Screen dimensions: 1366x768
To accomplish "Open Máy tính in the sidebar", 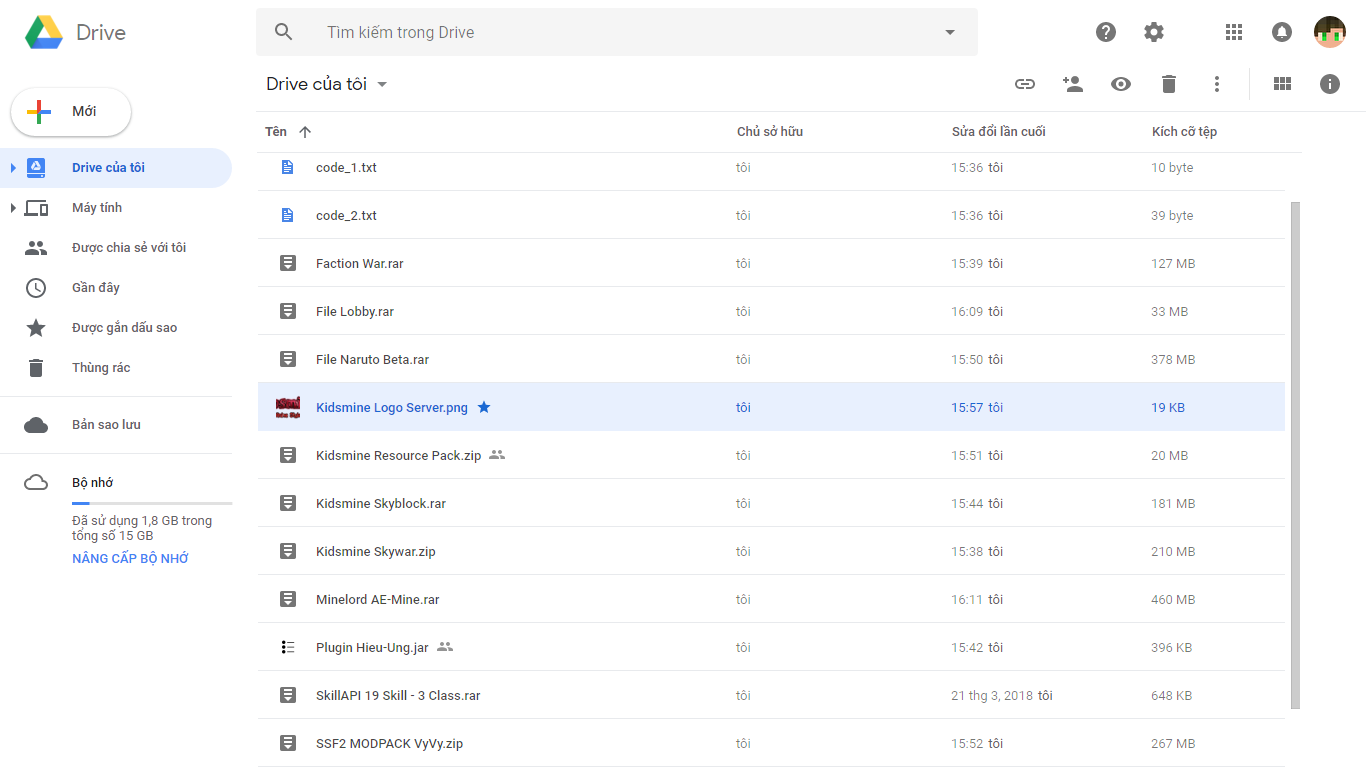I will click(116, 208).
